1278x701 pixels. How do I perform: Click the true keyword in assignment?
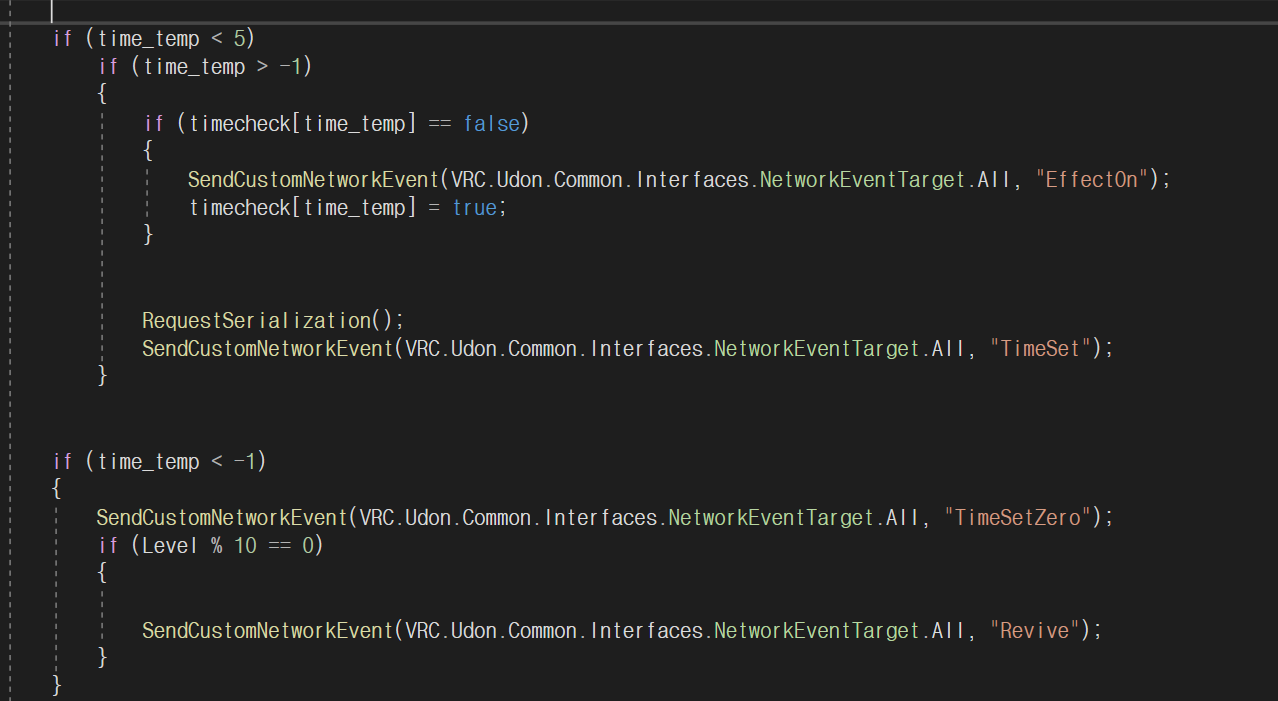tap(474, 208)
